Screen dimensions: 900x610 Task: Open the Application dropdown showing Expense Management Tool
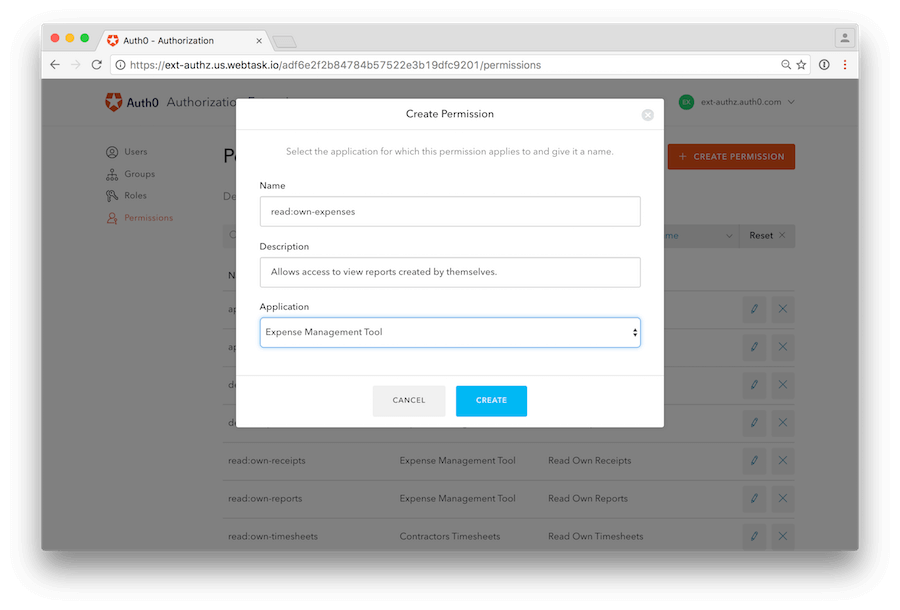coord(449,331)
